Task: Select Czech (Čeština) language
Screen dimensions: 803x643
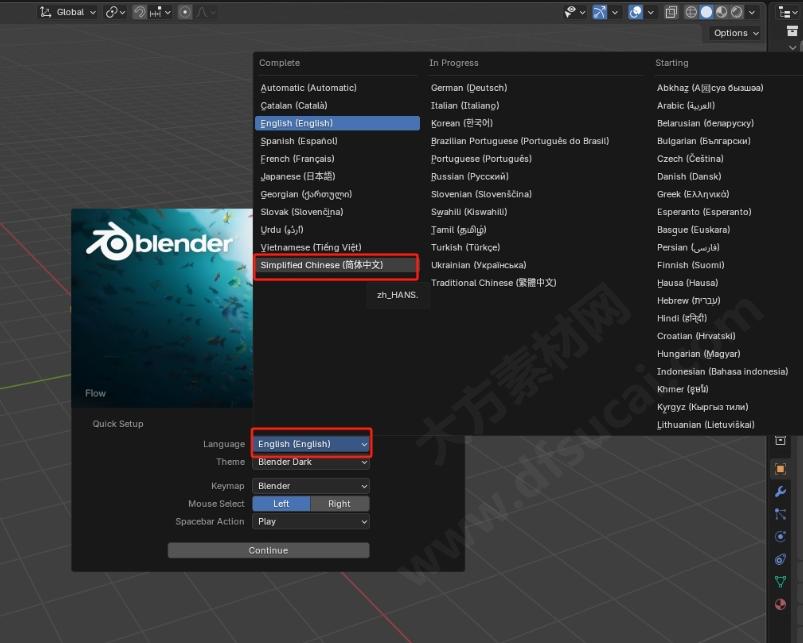Action: (727, 159)
